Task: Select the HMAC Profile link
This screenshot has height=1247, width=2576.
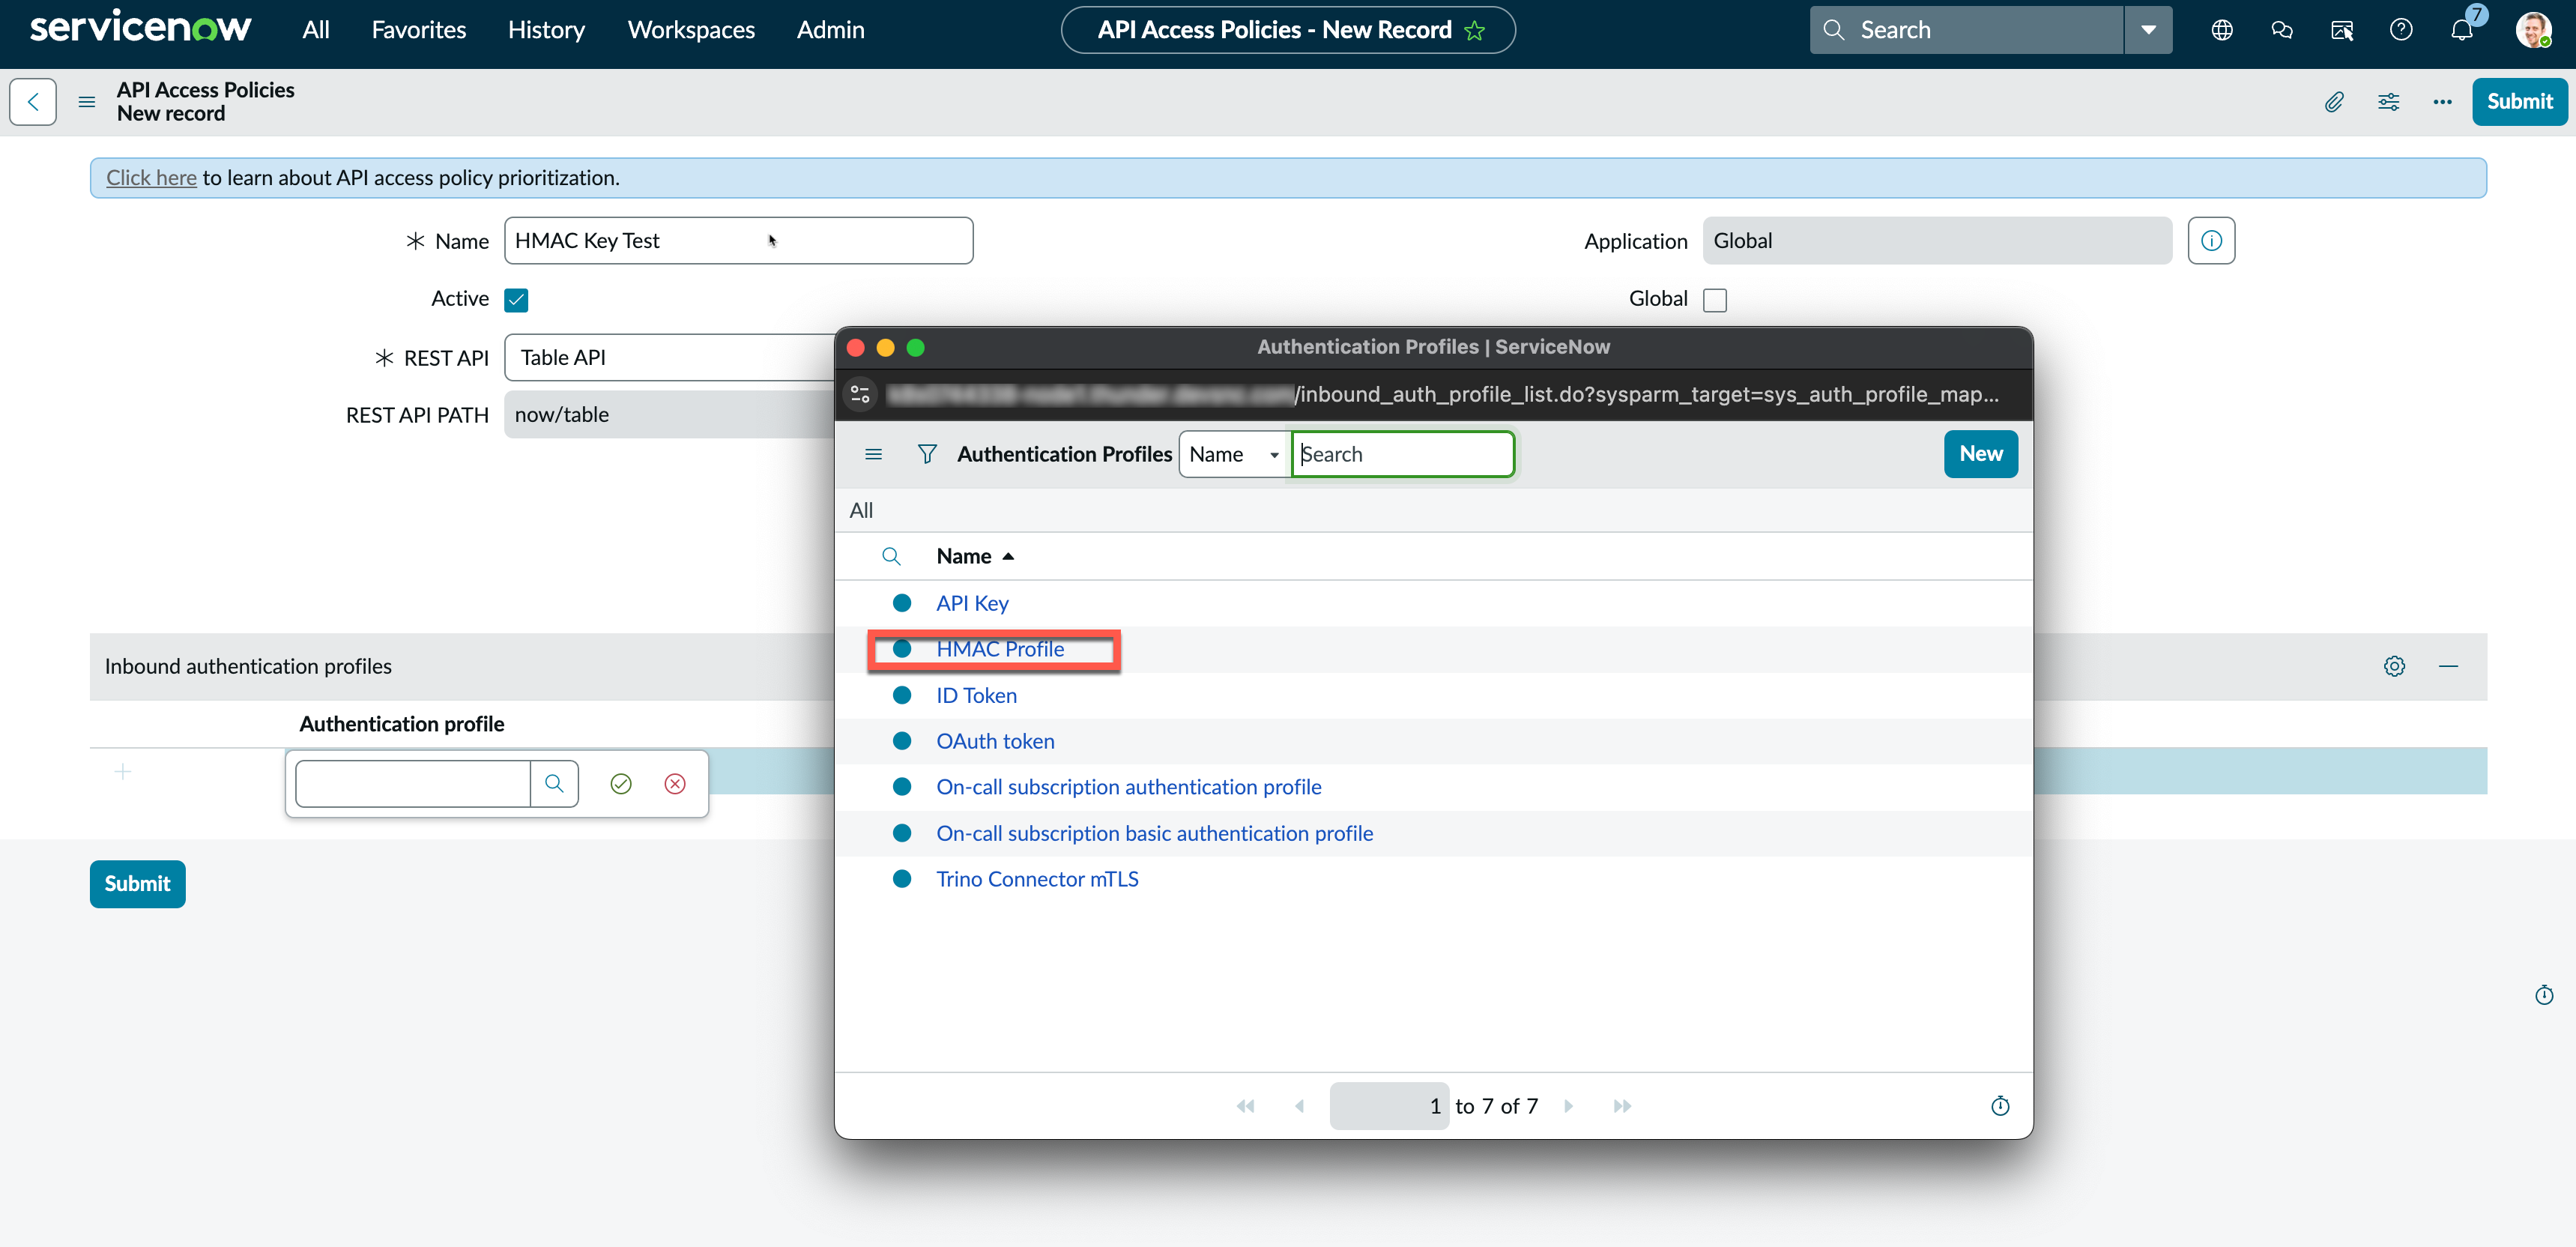Action: (1000, 650)
